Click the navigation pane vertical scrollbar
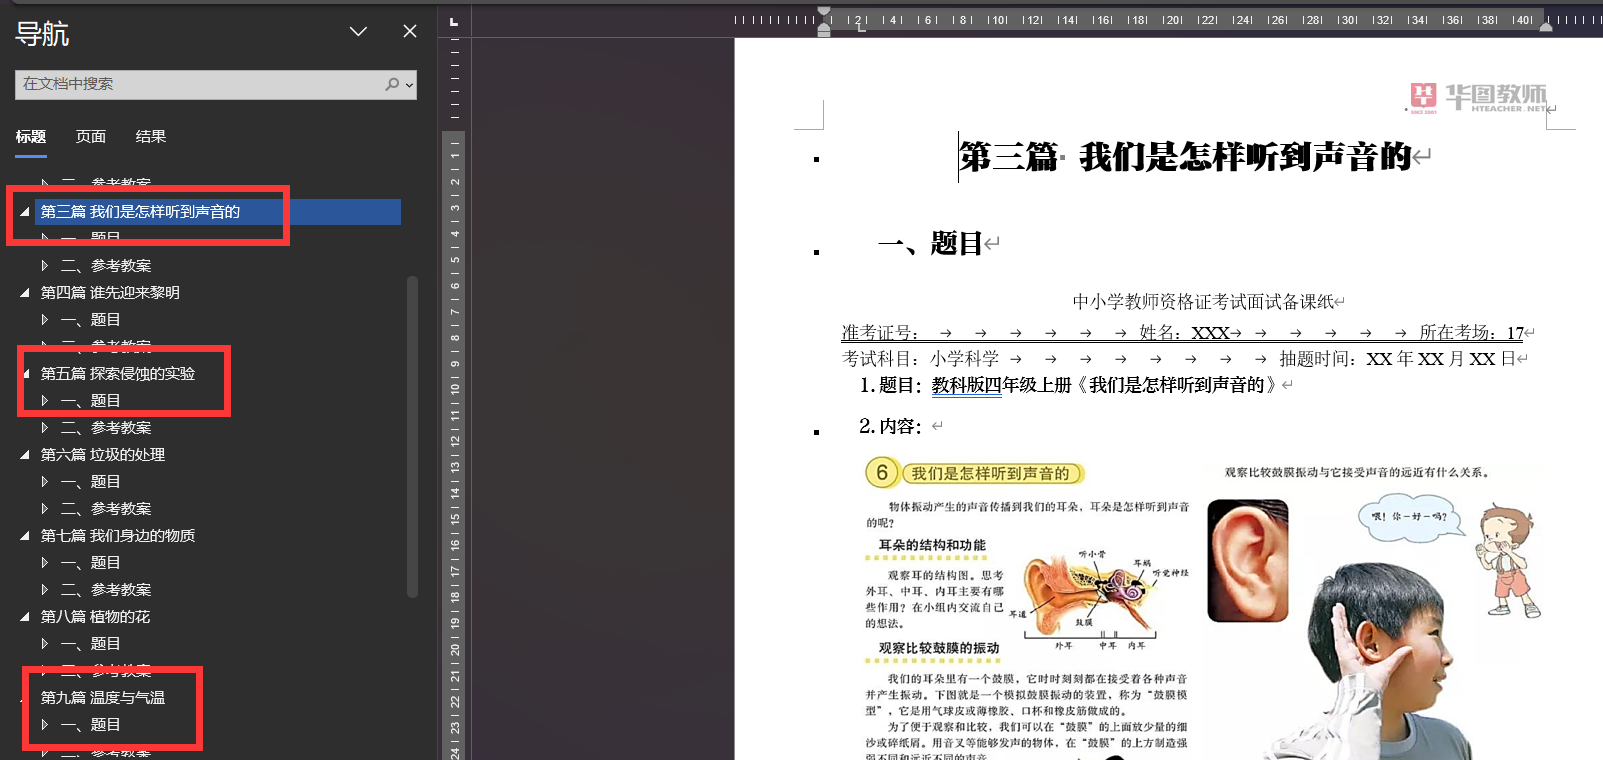Screen dimensions: 1603x760 (412, 437)
